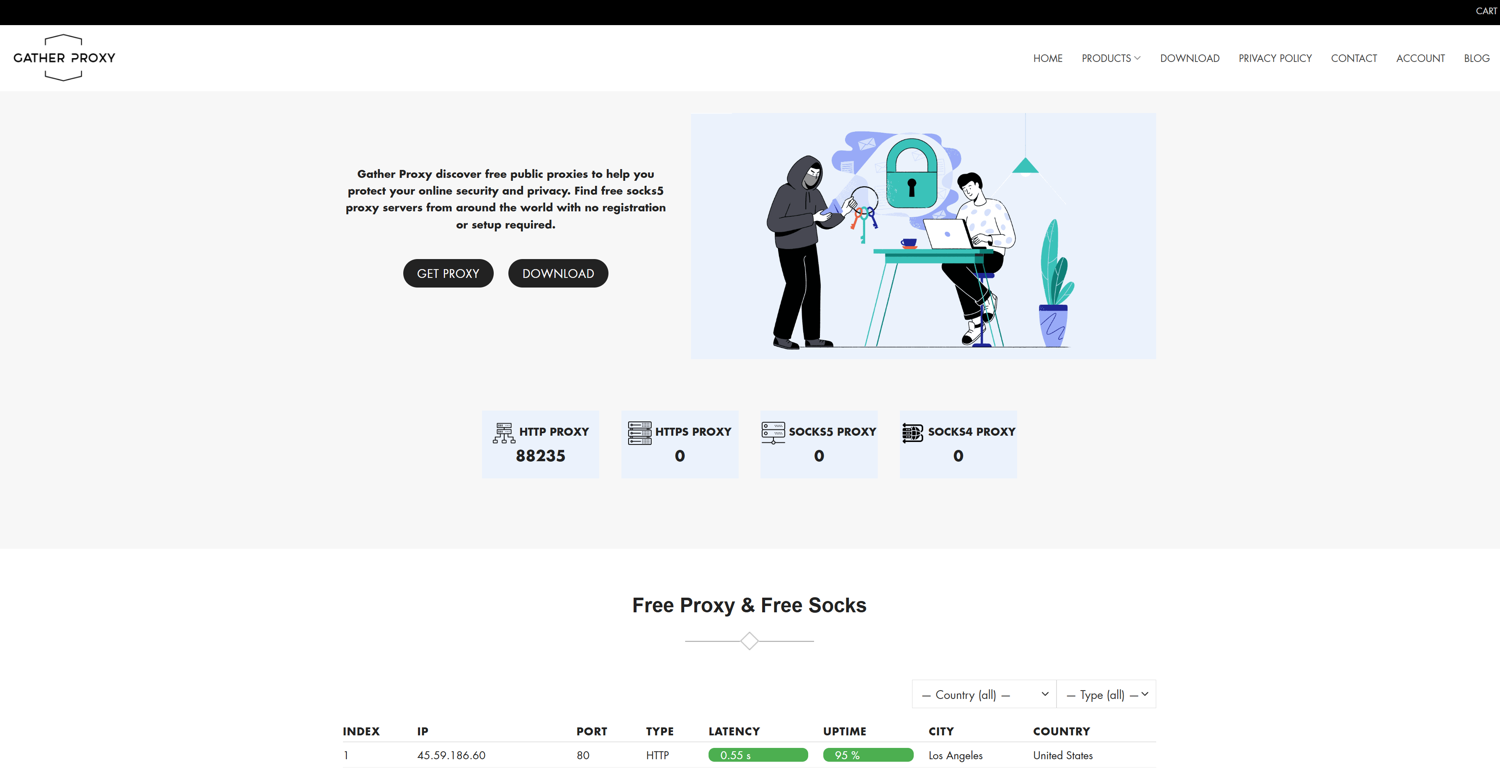Expand the PRODUCTS navigation menu
Screen dimensions: 1500x768
click(1110, 58)
